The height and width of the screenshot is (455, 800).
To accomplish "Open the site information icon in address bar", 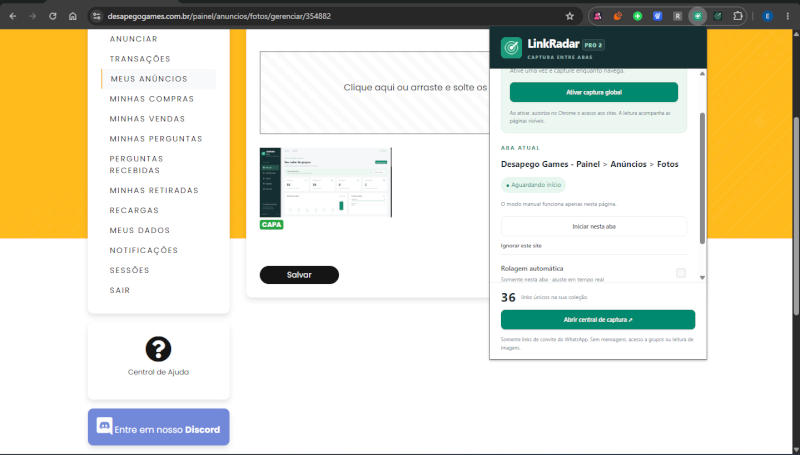I will coord(96,16).
